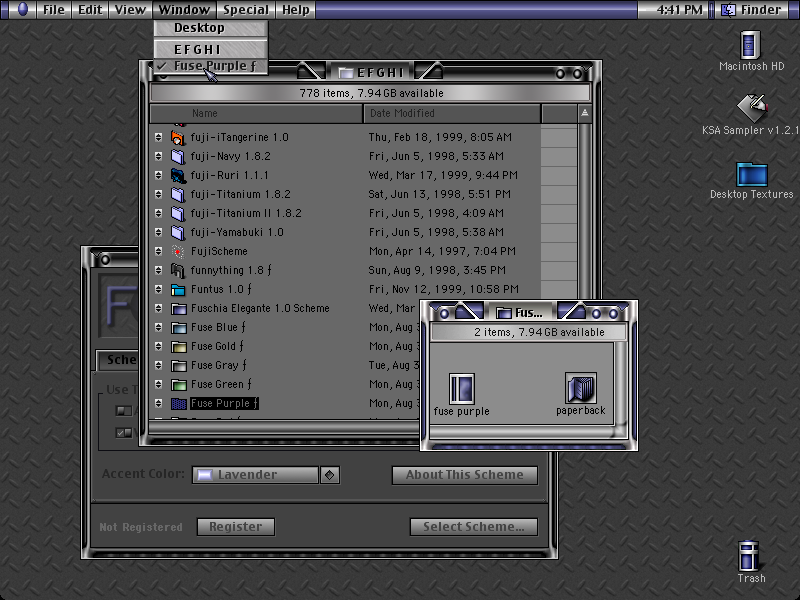Image resolution: width=800 pixels, height=600 pixels.
Task: Click the Register button
Action: coord(236,527)
